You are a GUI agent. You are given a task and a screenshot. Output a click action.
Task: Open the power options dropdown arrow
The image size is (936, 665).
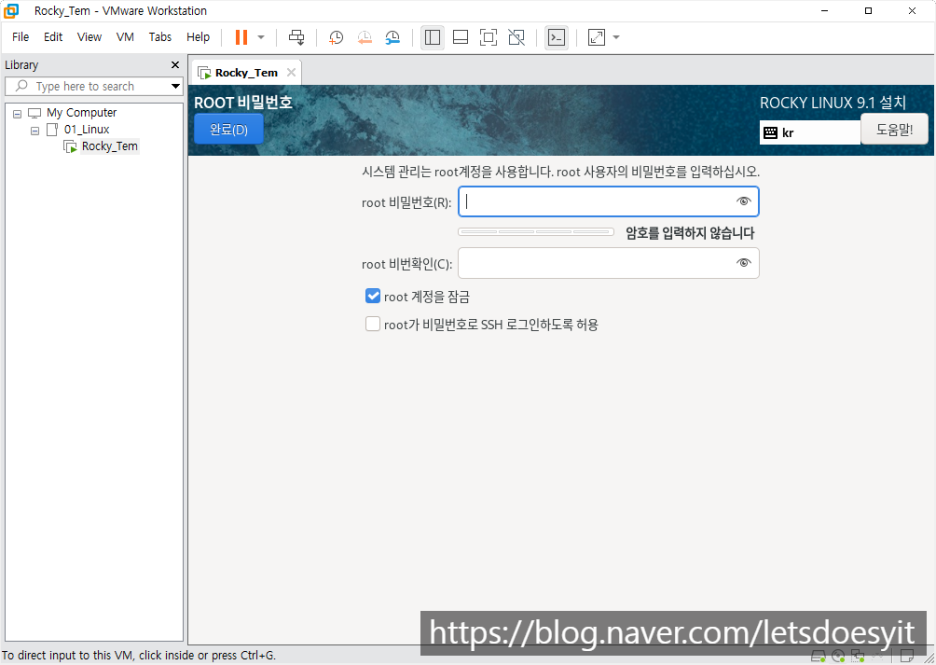pos(261,38)
